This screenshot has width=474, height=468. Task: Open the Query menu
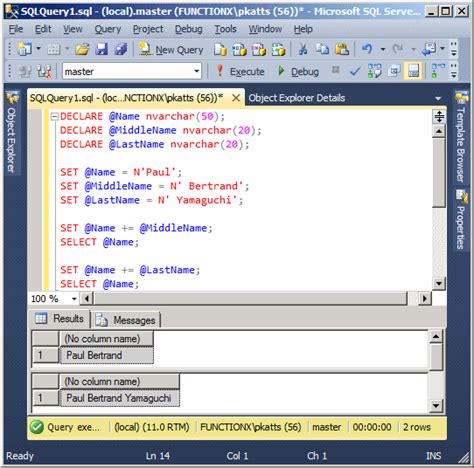click(x=108, y=29)
